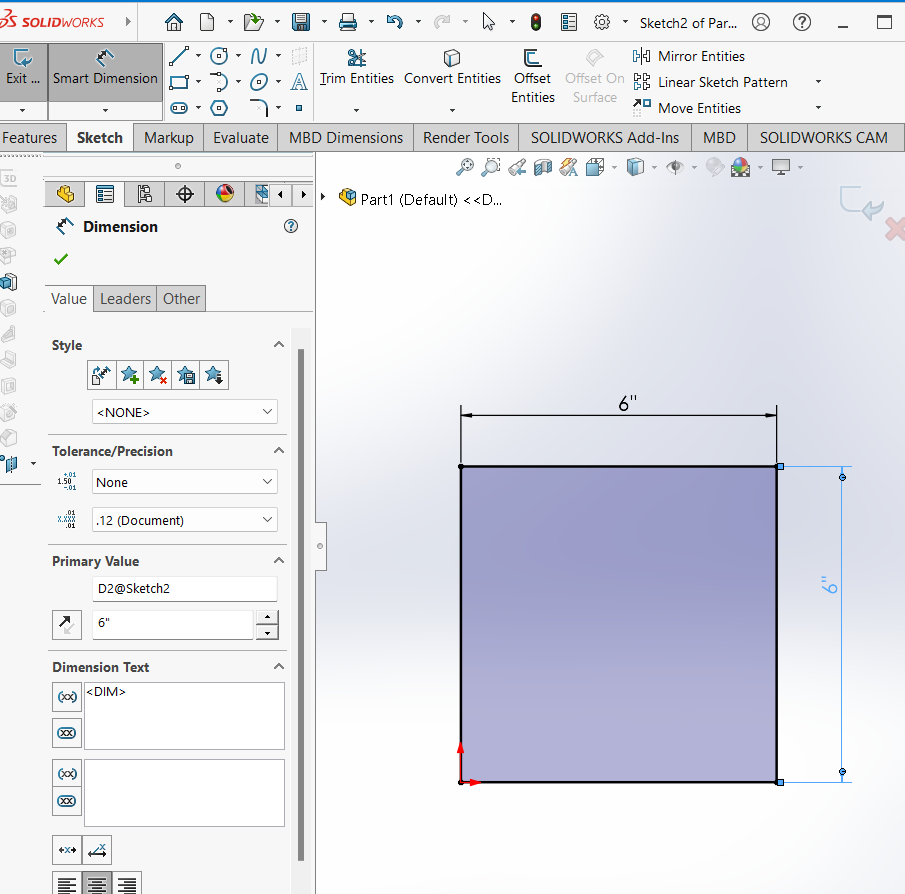Open the PropertyManager tab
This screenshot has height=894, width=905.
click(x=104, y=194)
